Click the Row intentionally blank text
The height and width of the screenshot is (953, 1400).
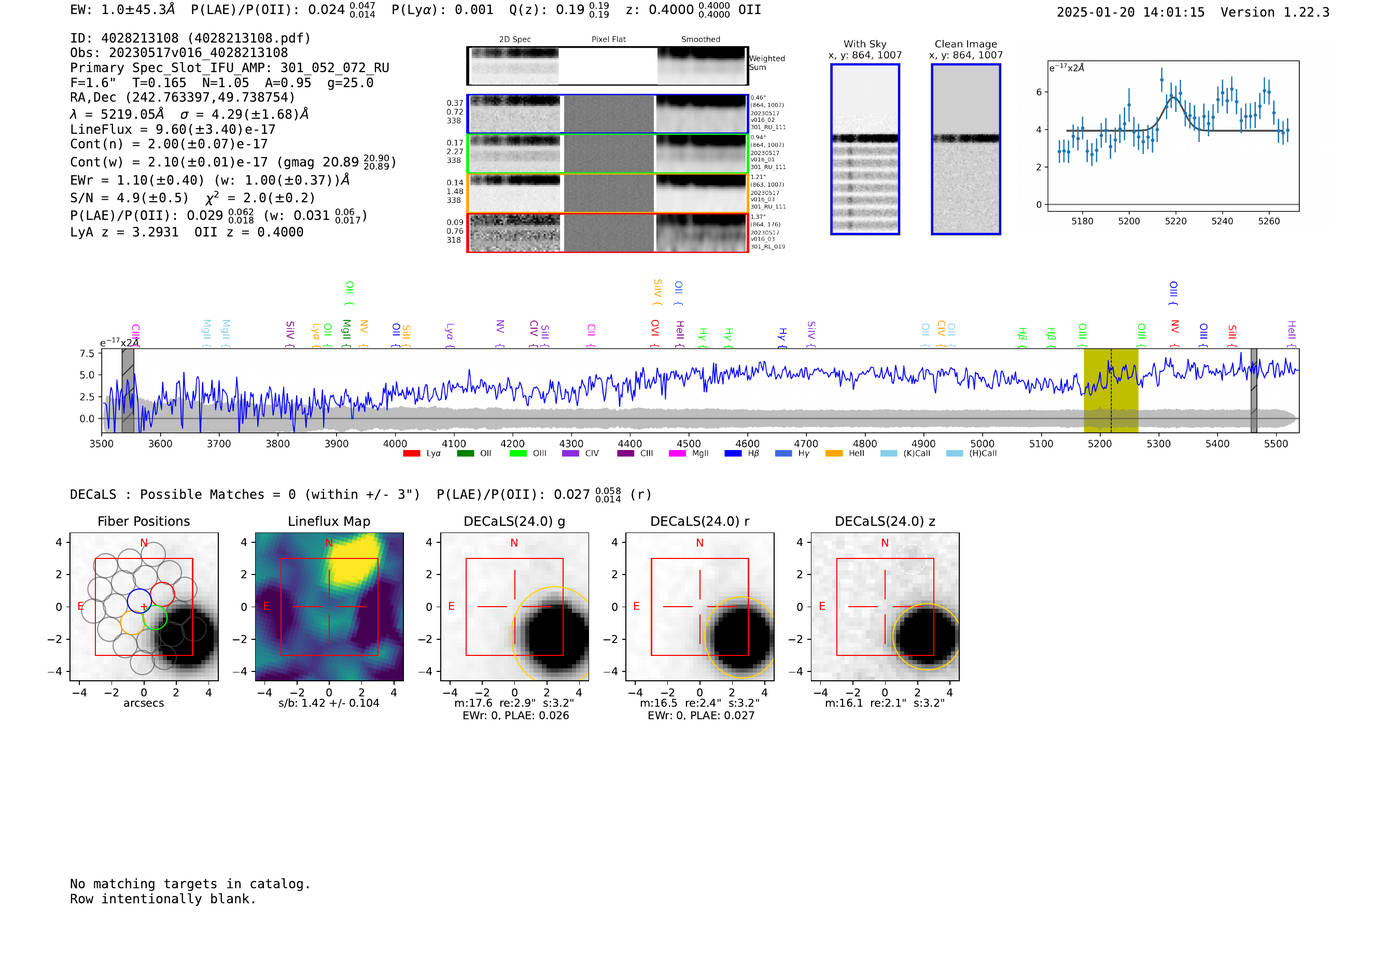pos(163,899)
